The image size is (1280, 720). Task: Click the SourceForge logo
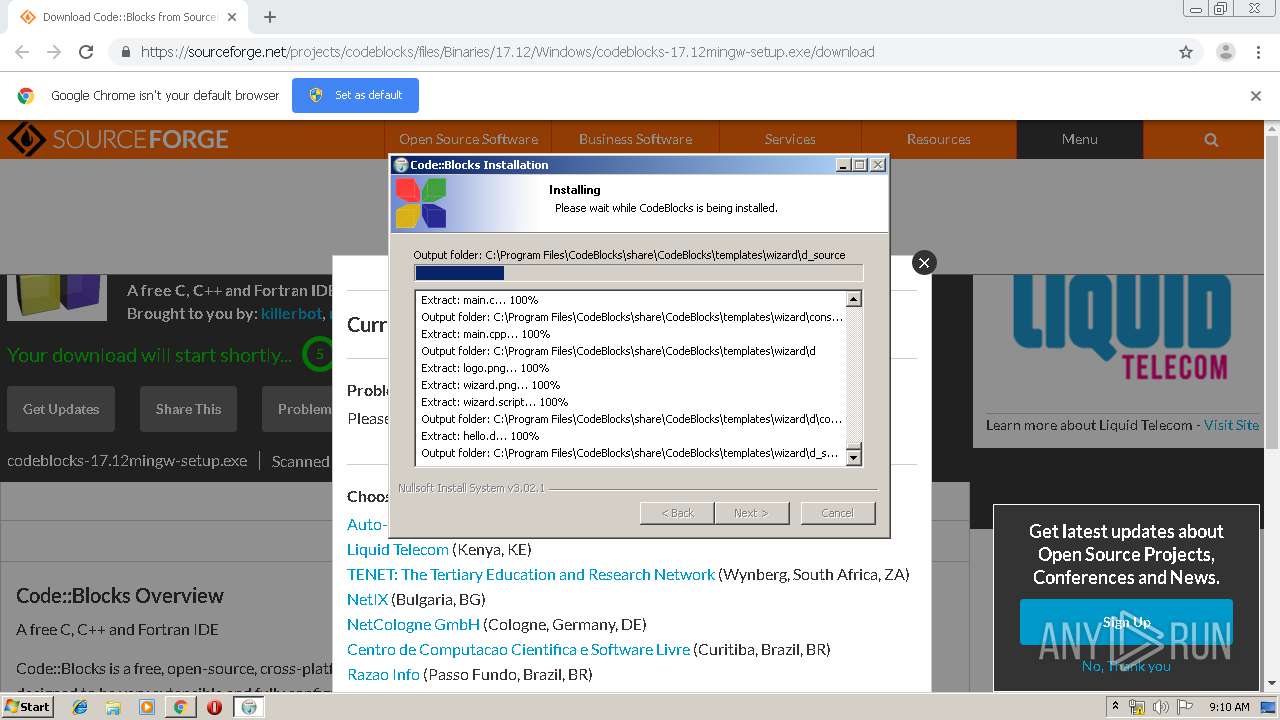click(118, 139)
